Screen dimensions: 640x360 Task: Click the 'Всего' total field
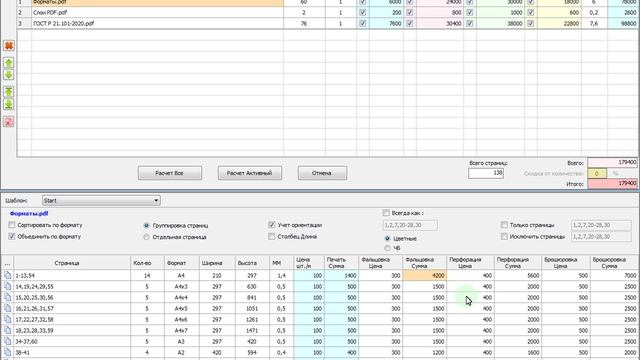pos(612,162)
